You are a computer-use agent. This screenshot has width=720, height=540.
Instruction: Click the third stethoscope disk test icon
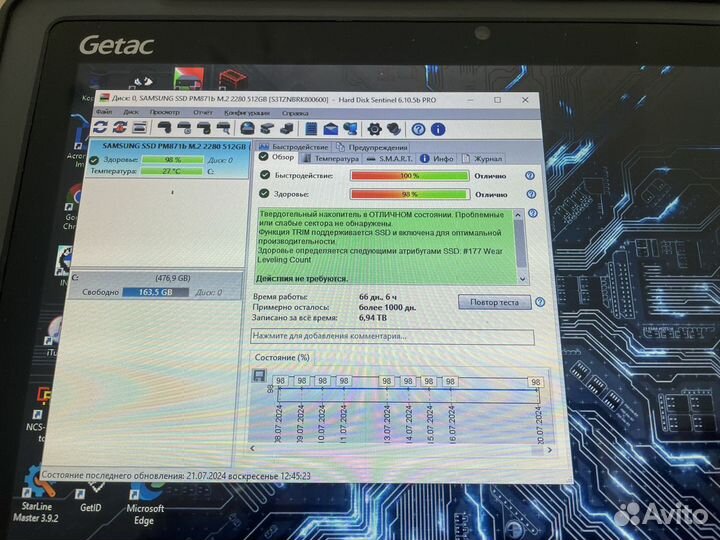pos(204,128)
